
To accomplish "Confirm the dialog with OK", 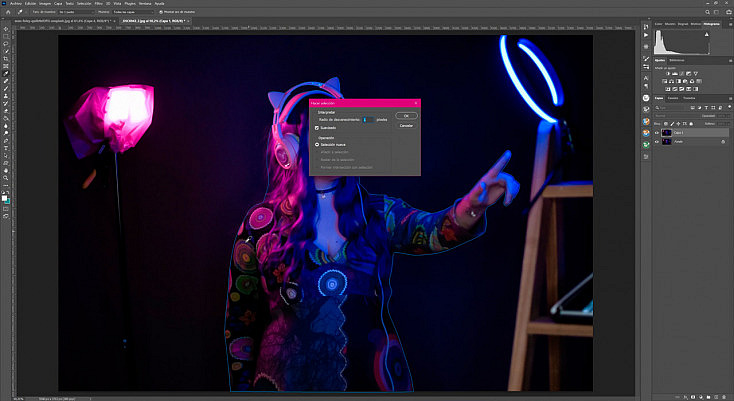I will (406, 116).
